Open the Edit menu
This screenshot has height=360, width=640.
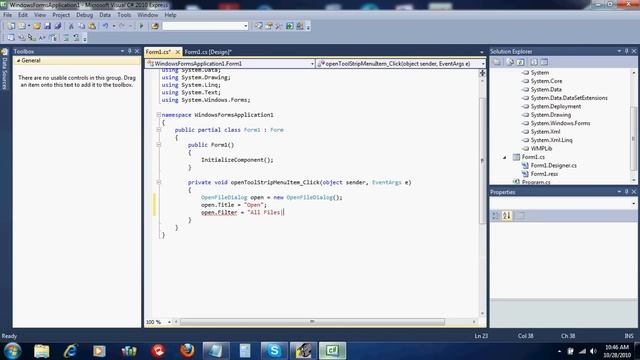[23, 15]
